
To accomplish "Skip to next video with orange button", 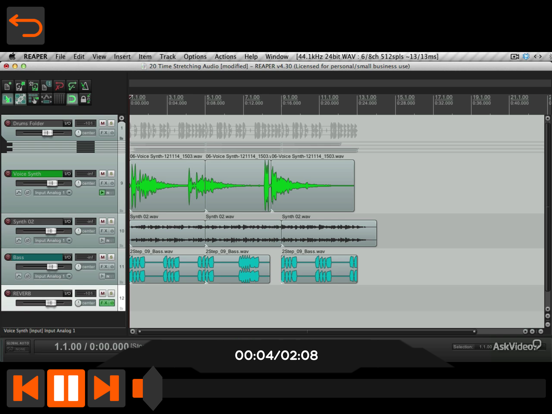I will (107, 388).
